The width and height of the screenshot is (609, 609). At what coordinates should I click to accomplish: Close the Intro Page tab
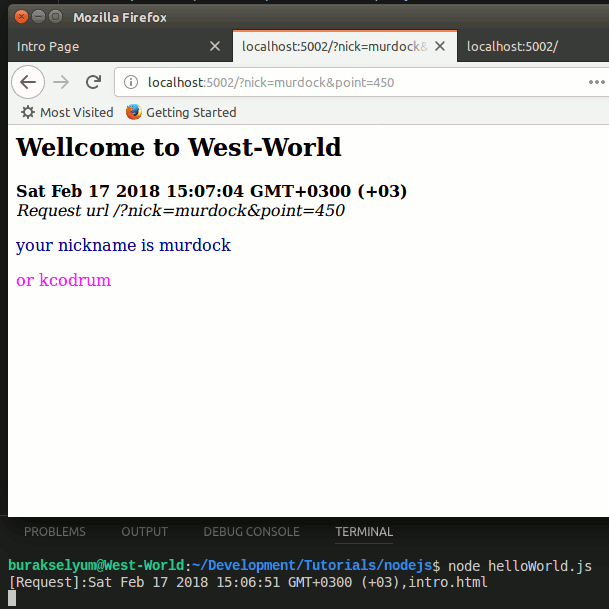click(x=215, y=46)
